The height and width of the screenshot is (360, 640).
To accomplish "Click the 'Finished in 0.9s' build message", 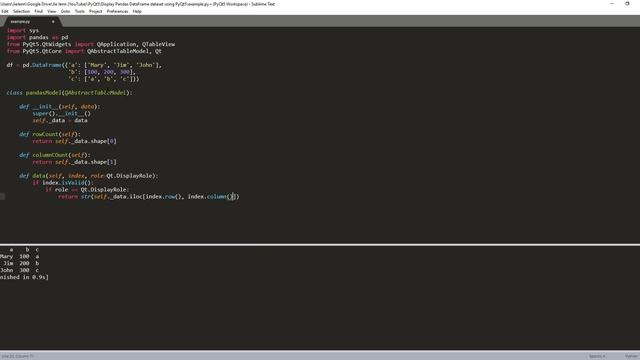I will (24, 278).
